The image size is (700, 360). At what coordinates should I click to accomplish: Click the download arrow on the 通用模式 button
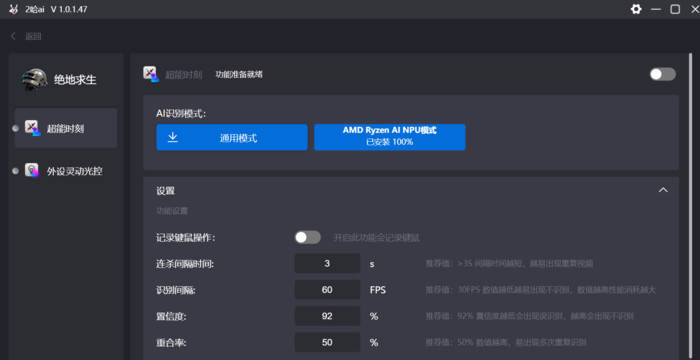coord(173,137)
